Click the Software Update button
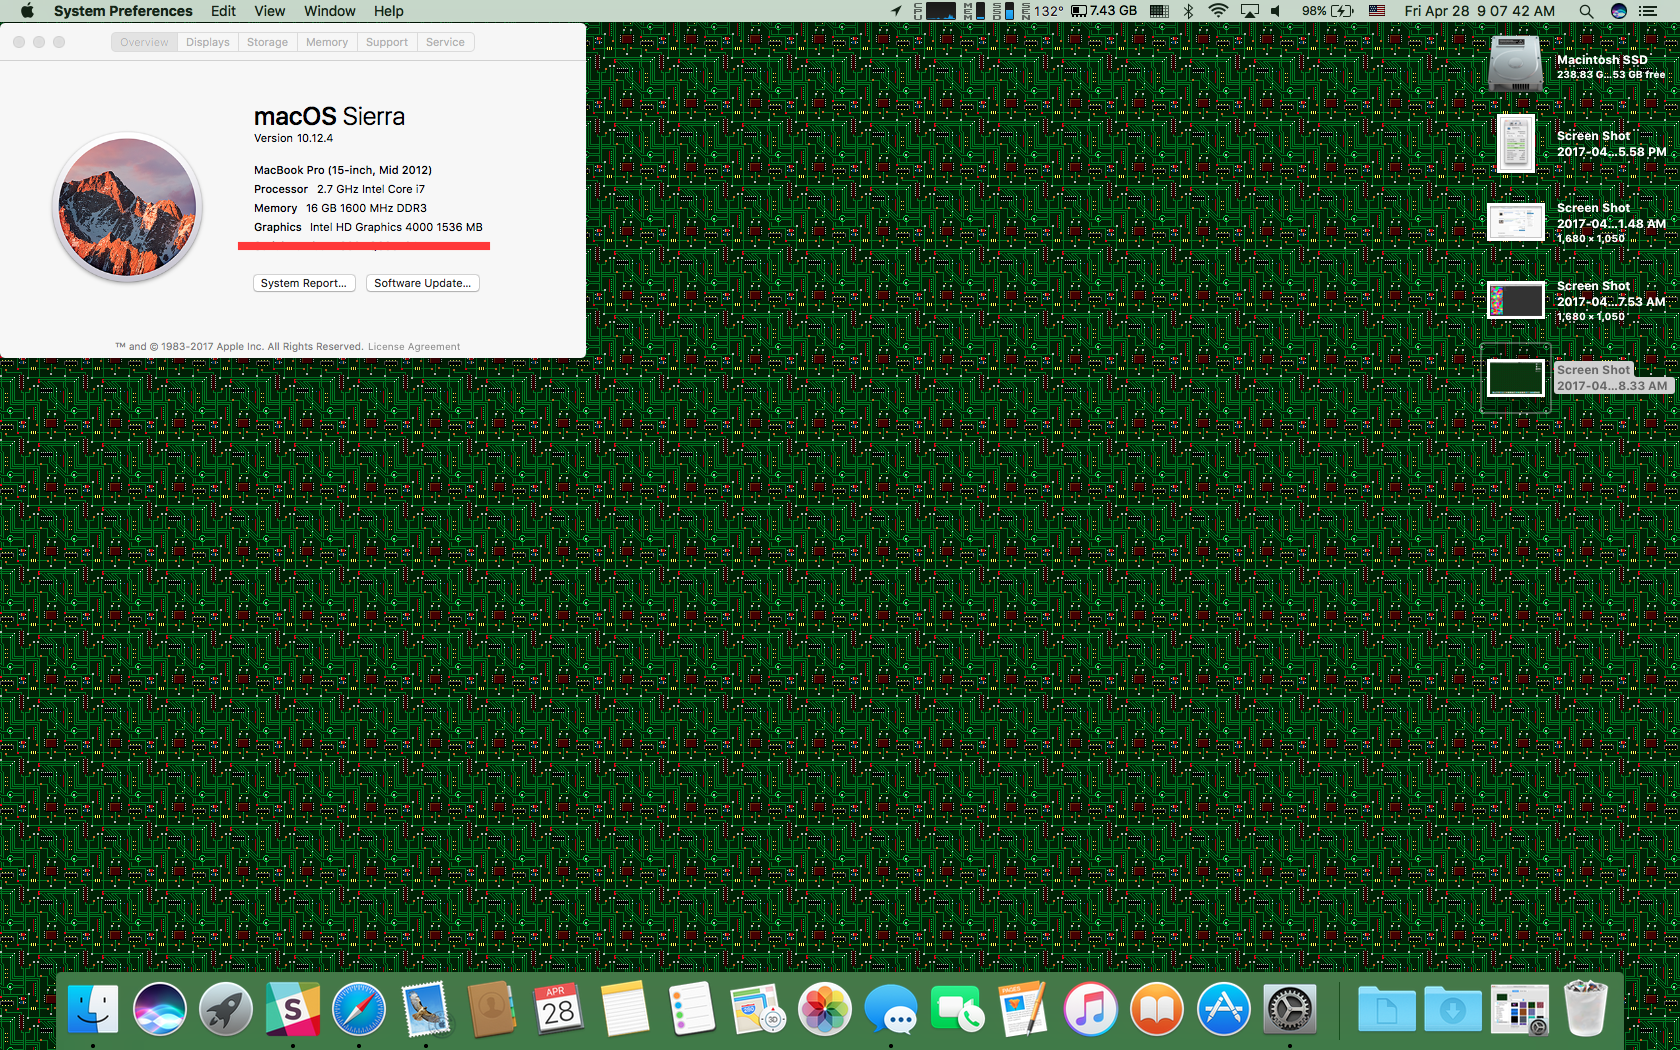 point(423,283)
